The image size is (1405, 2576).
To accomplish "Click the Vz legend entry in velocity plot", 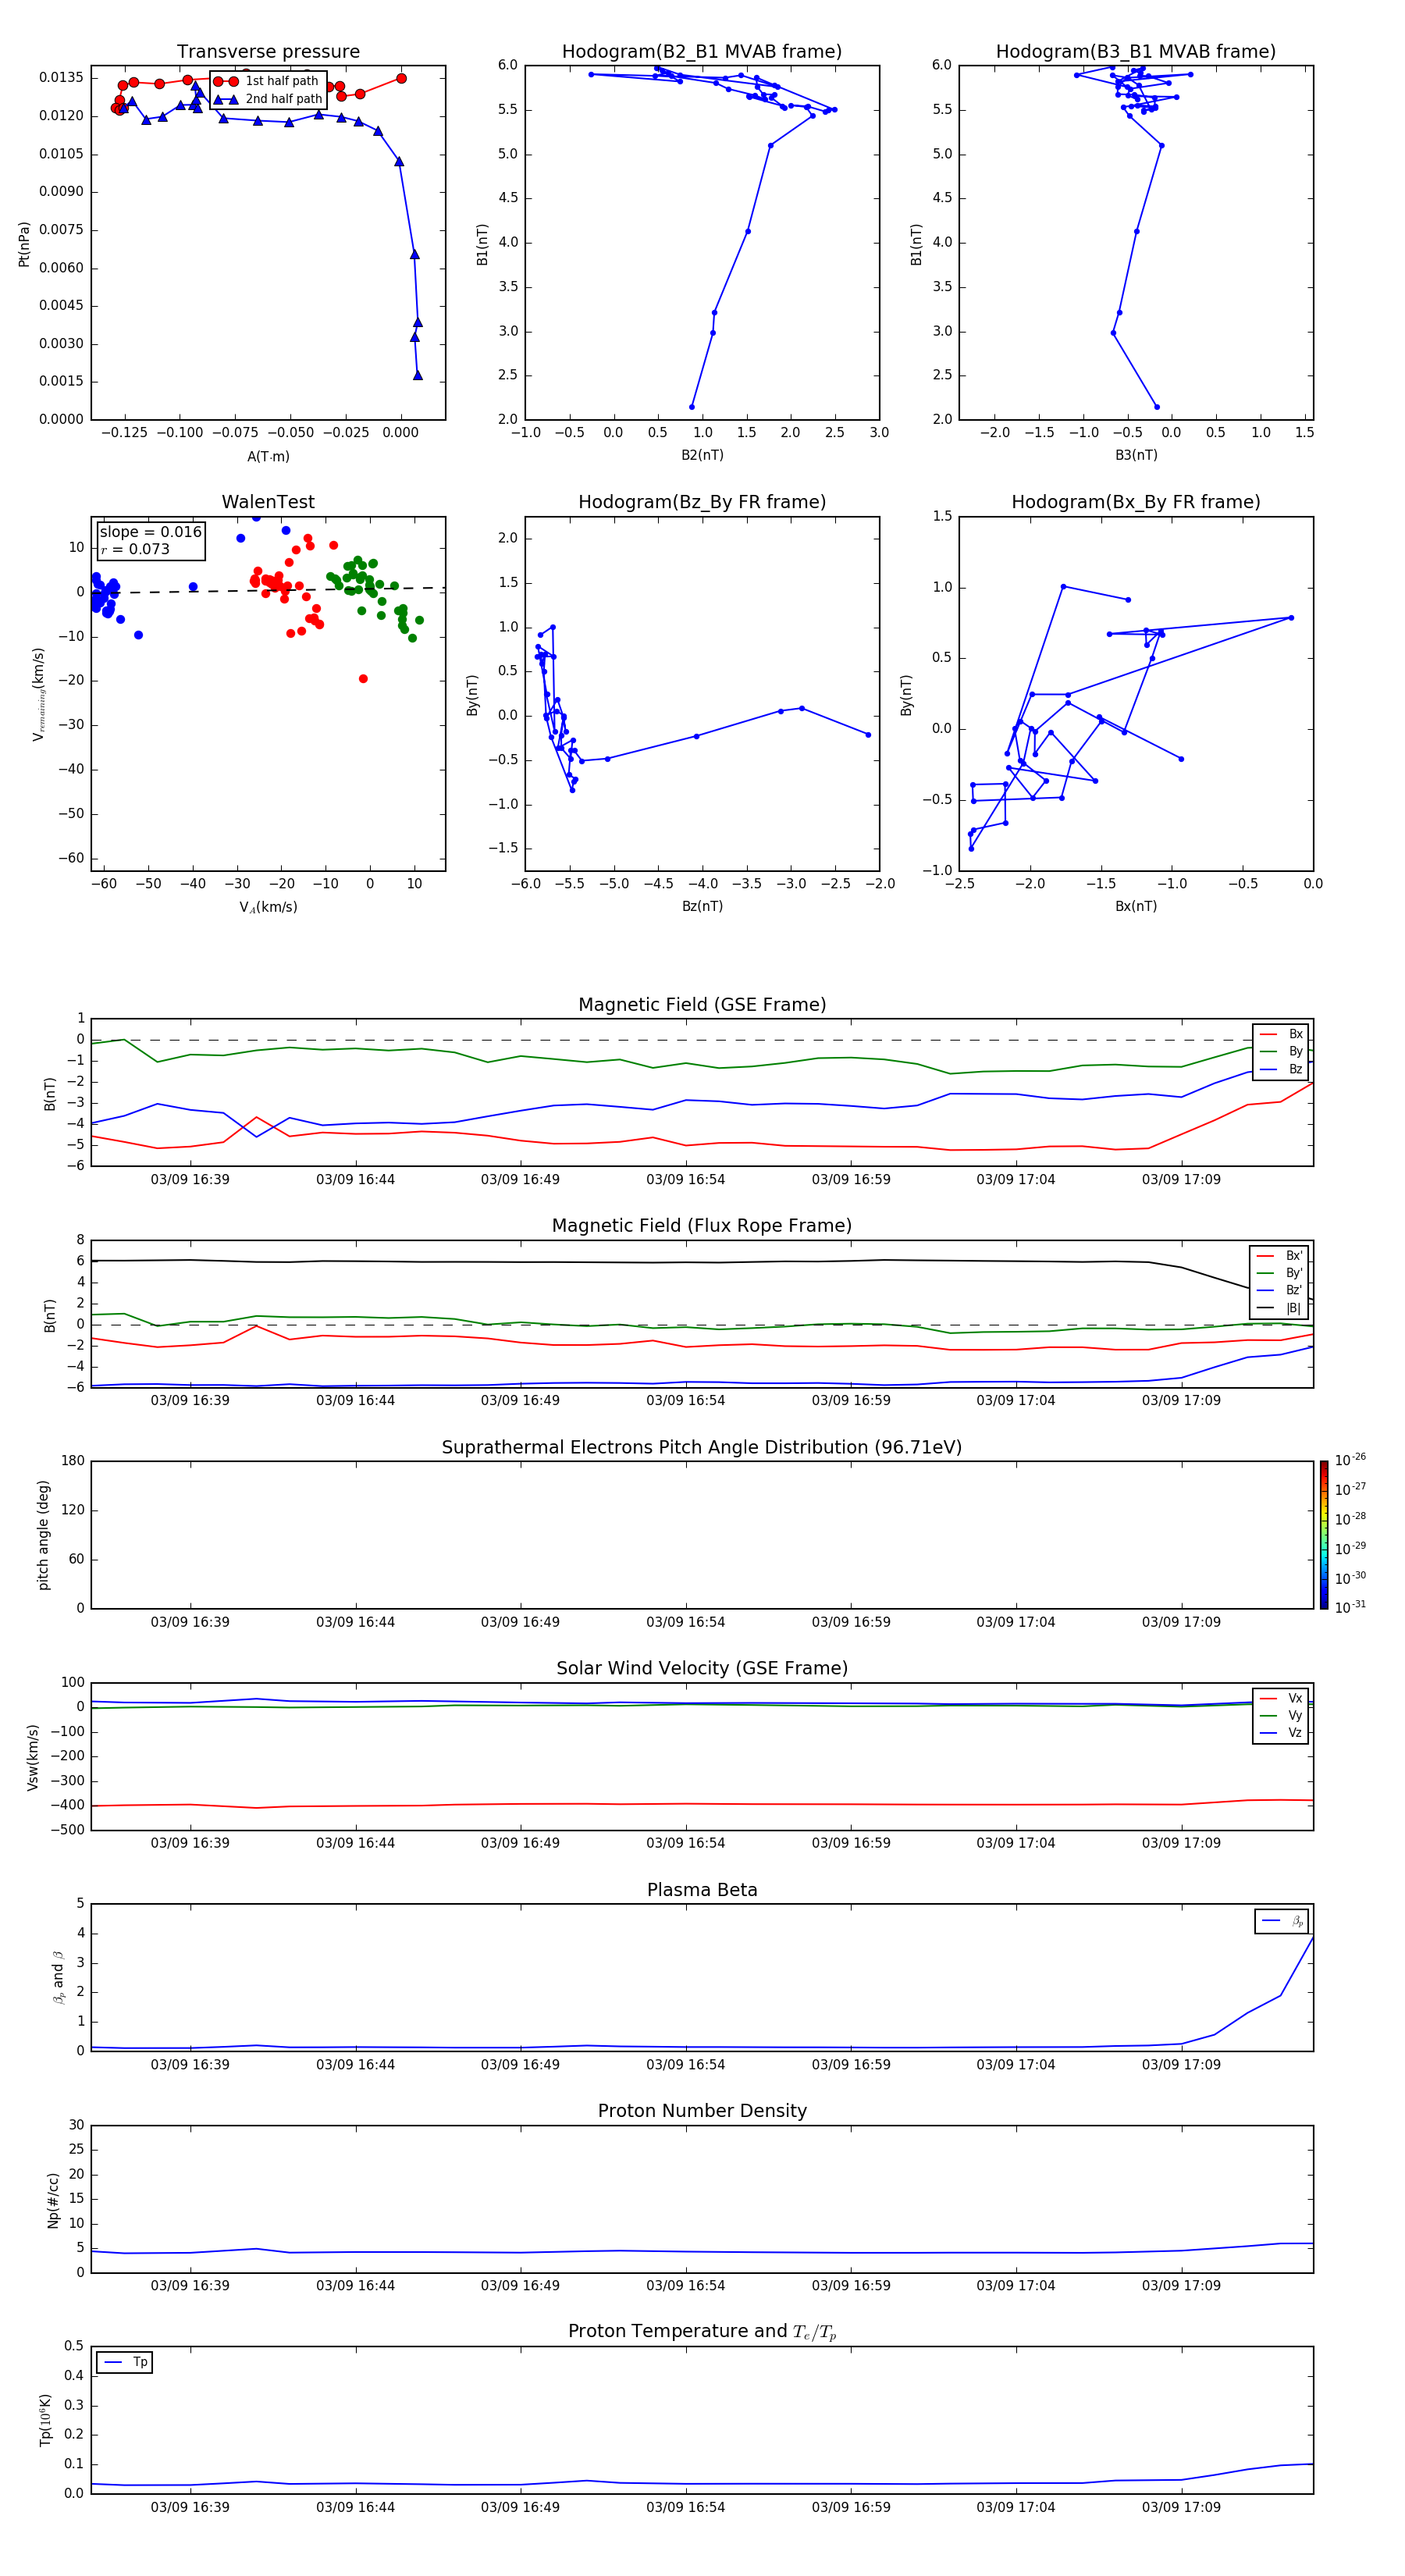I will click(1281, 1732).
